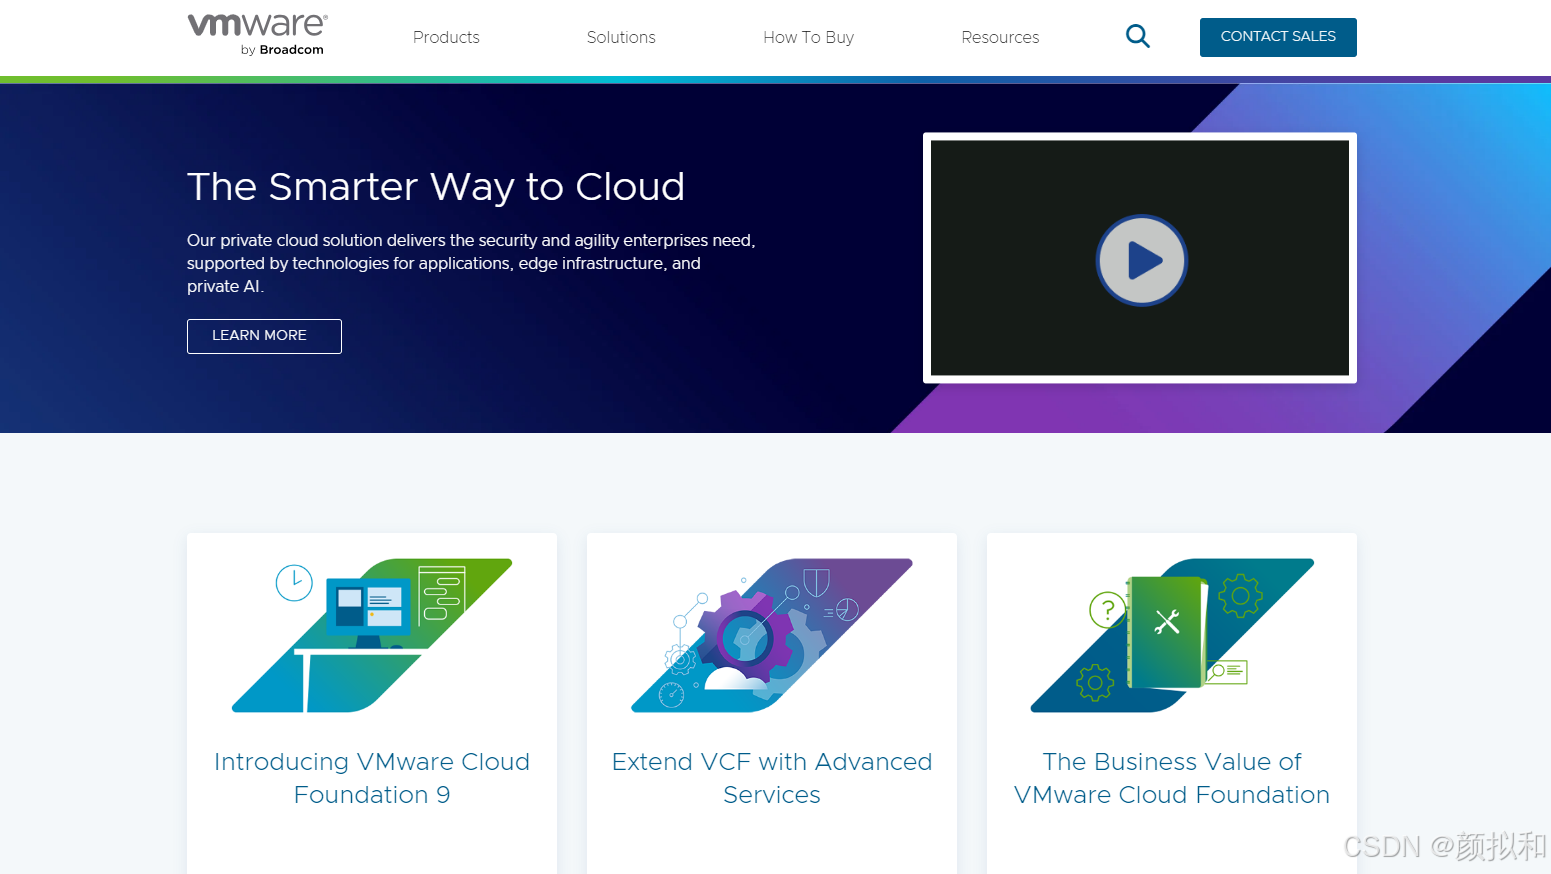Viewport: 1551px width, 874px height.
Task: Click the VMware by Broadcom logo
Action: point(257,35)
